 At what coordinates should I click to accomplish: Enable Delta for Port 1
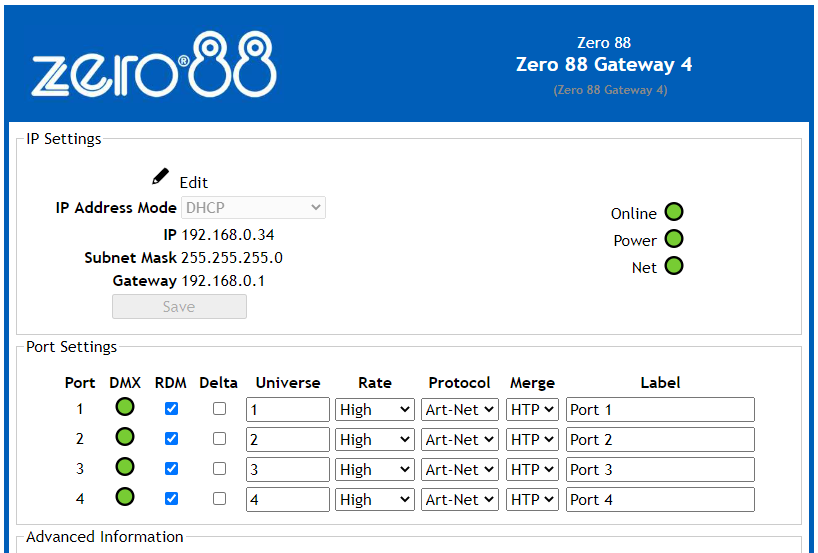[220, 408]
